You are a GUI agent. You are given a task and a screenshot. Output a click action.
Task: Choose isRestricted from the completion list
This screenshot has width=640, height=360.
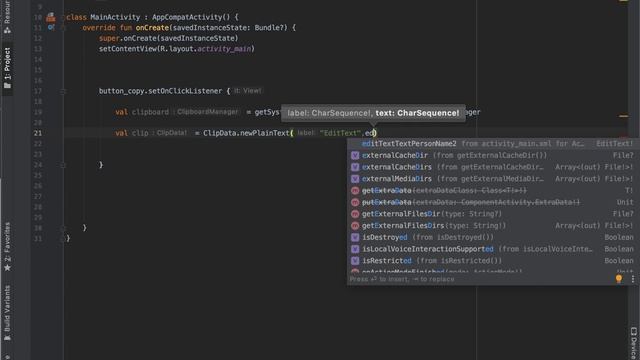point(492,261)
